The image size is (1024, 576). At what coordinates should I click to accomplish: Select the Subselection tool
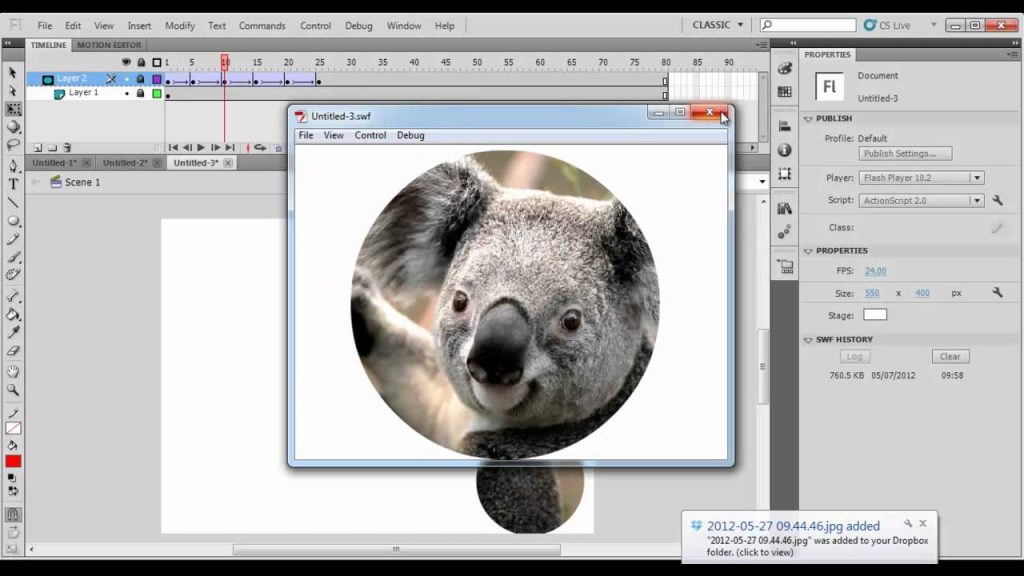pos(12,91)
